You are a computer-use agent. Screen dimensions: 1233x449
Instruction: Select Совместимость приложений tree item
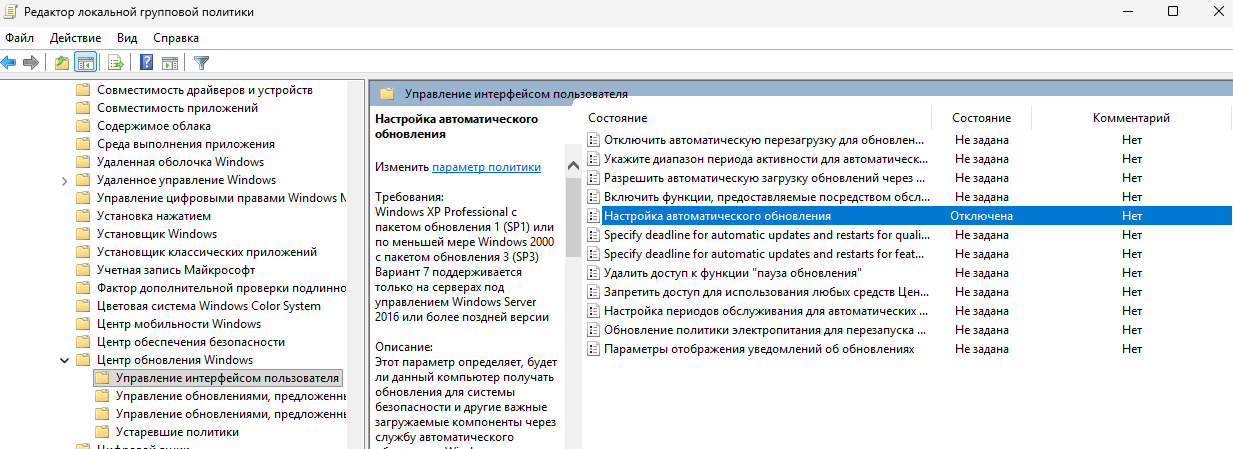(178, 108)
